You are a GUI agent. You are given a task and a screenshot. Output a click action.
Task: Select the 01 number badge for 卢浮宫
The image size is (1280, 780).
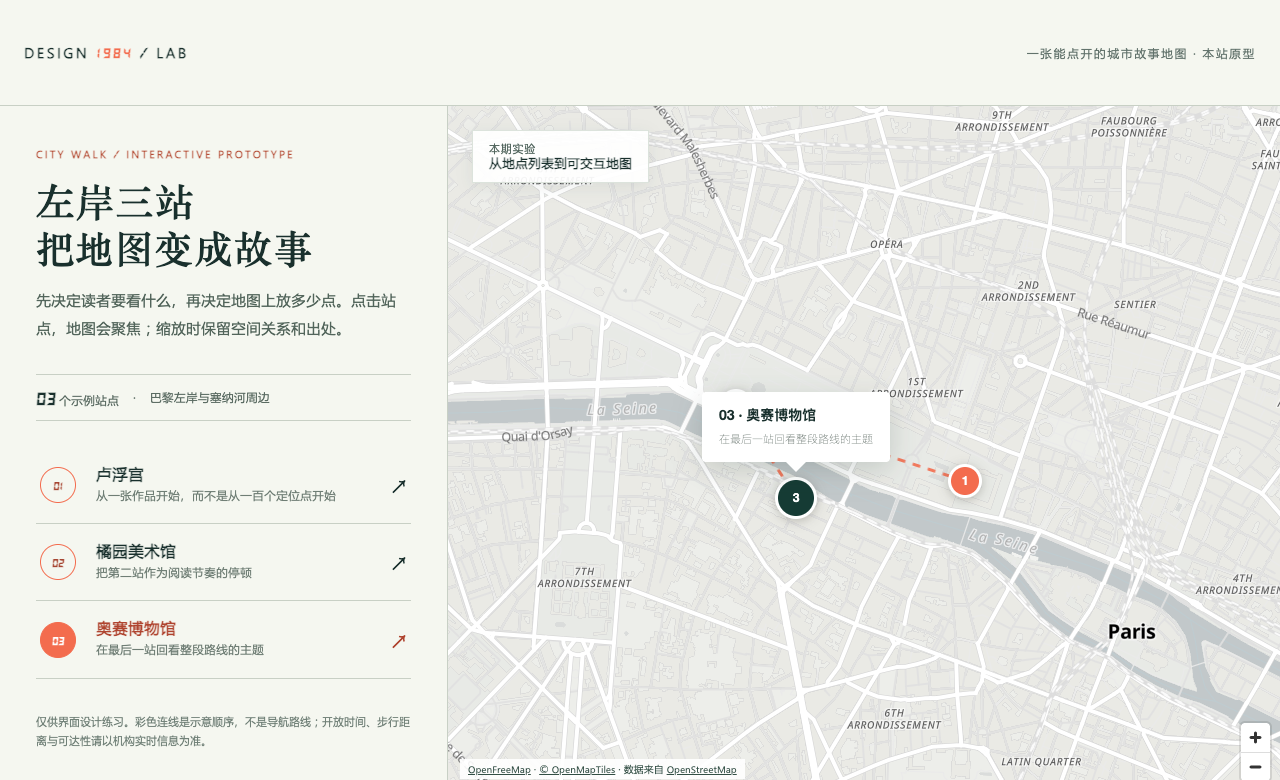coord(58,486)
